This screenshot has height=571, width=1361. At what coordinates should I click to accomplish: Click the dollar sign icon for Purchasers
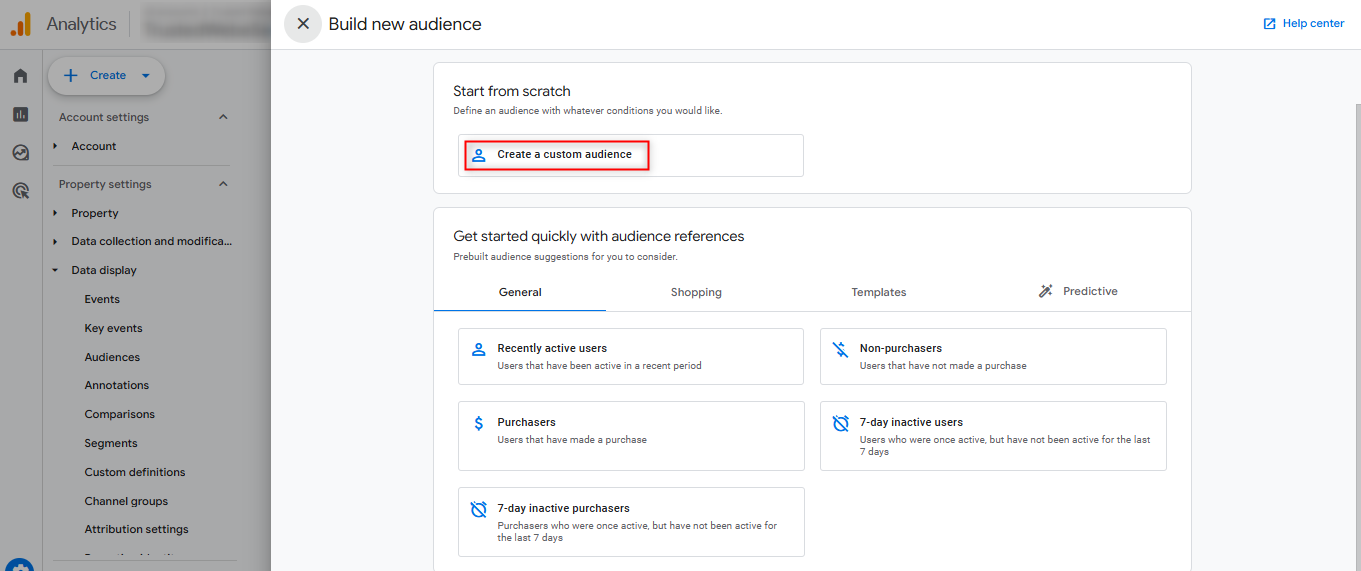point(479,423)
